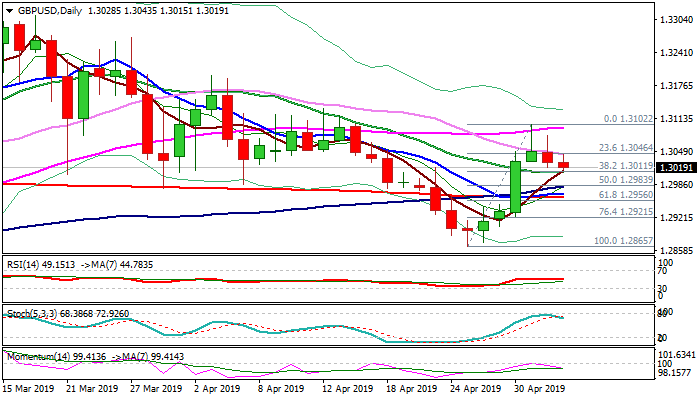Select the OHLC values 1.30285 1.30435 1.30151 1.30191
The height and width of the screenshot is (400, 700).
158,11
